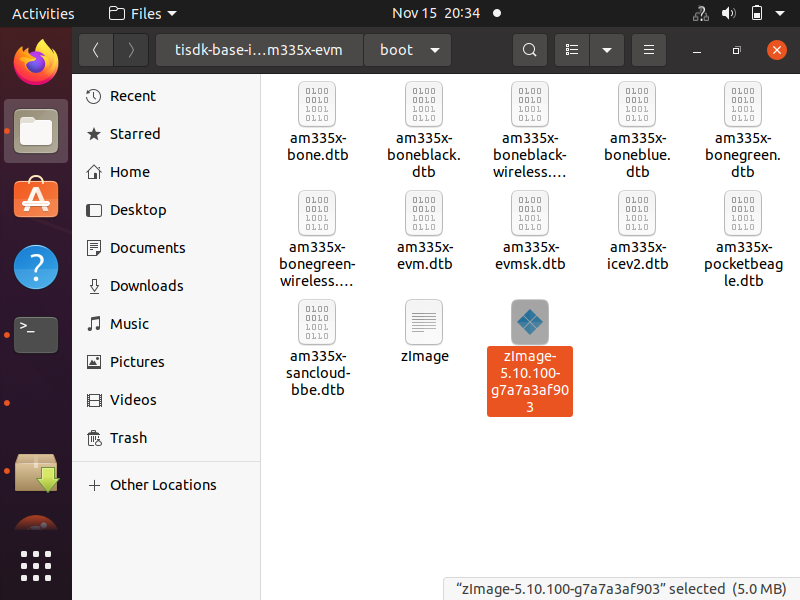800x600 pixels.
Task: Select the highlighted zImage-5.10.100 thumbnail
Action: click(x=529, y=322)
